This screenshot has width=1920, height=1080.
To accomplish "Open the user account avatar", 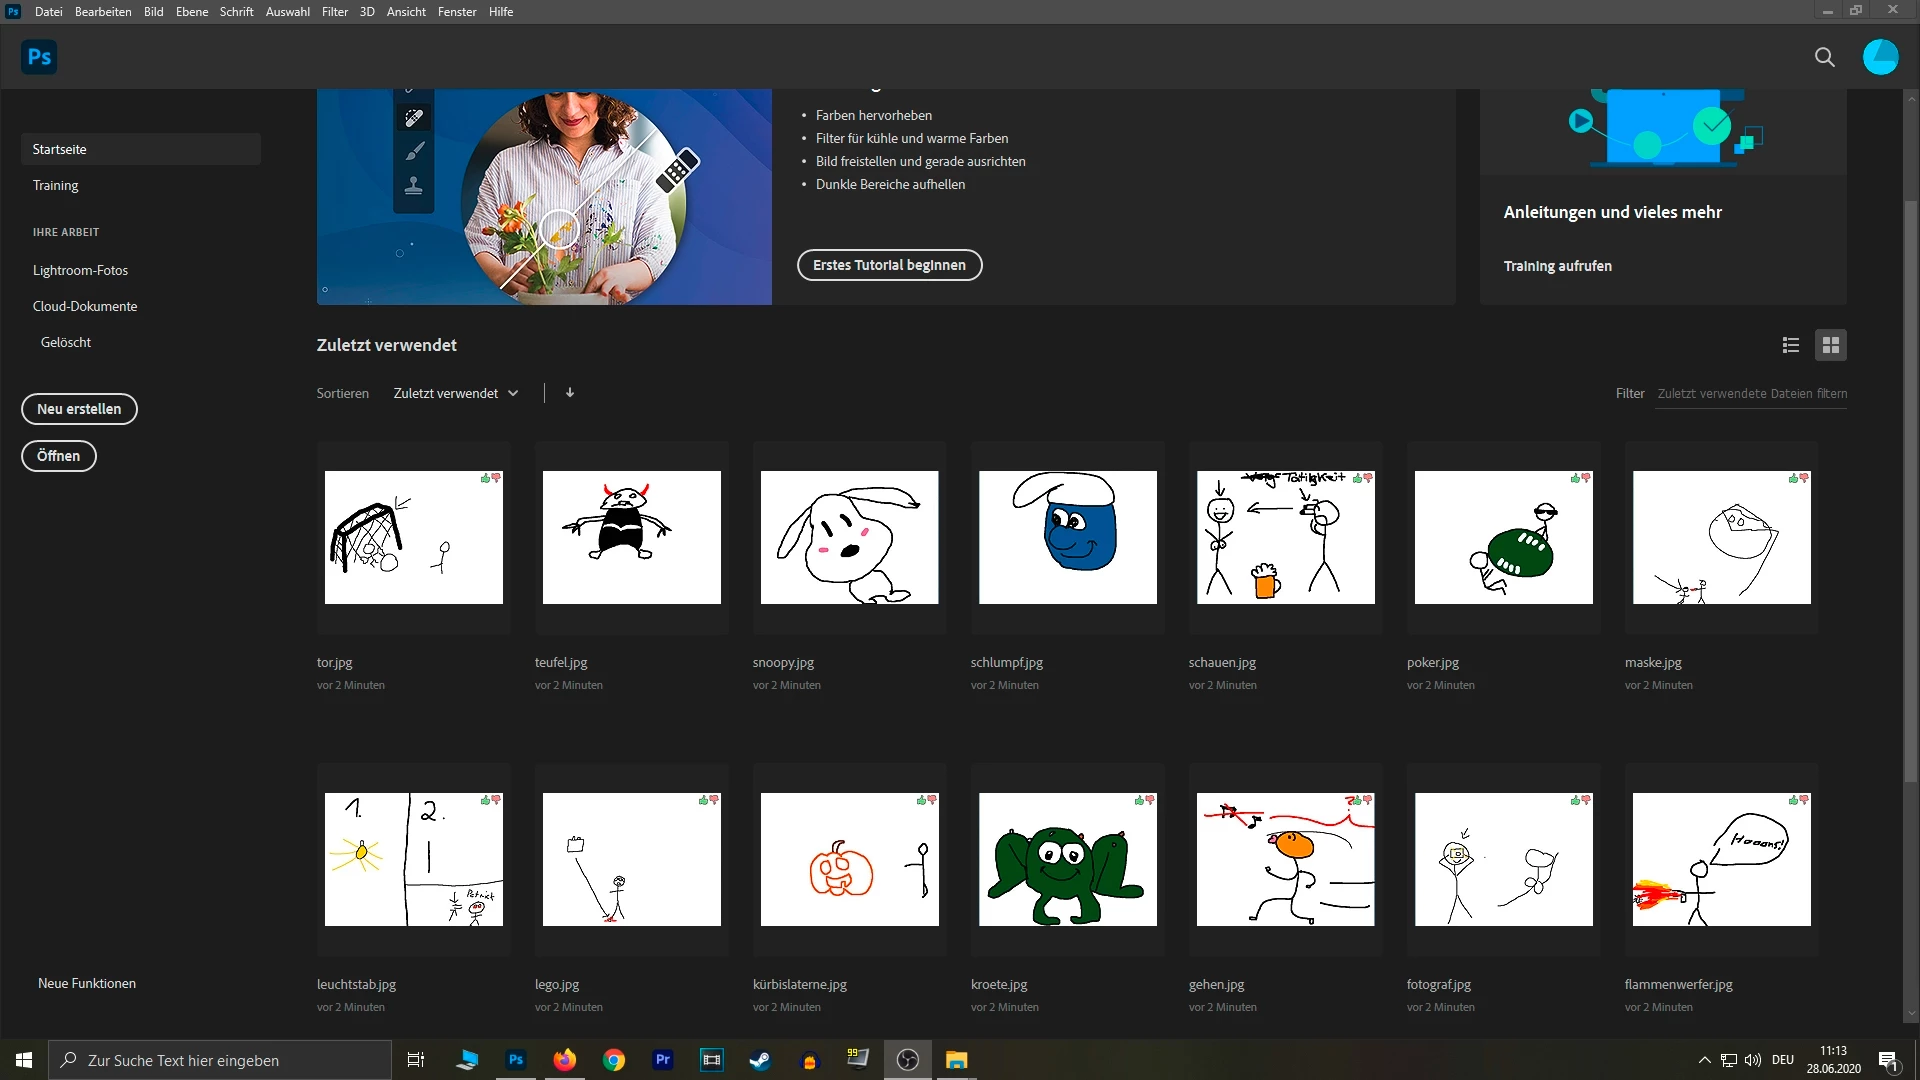I will [x=1880, y=57].
